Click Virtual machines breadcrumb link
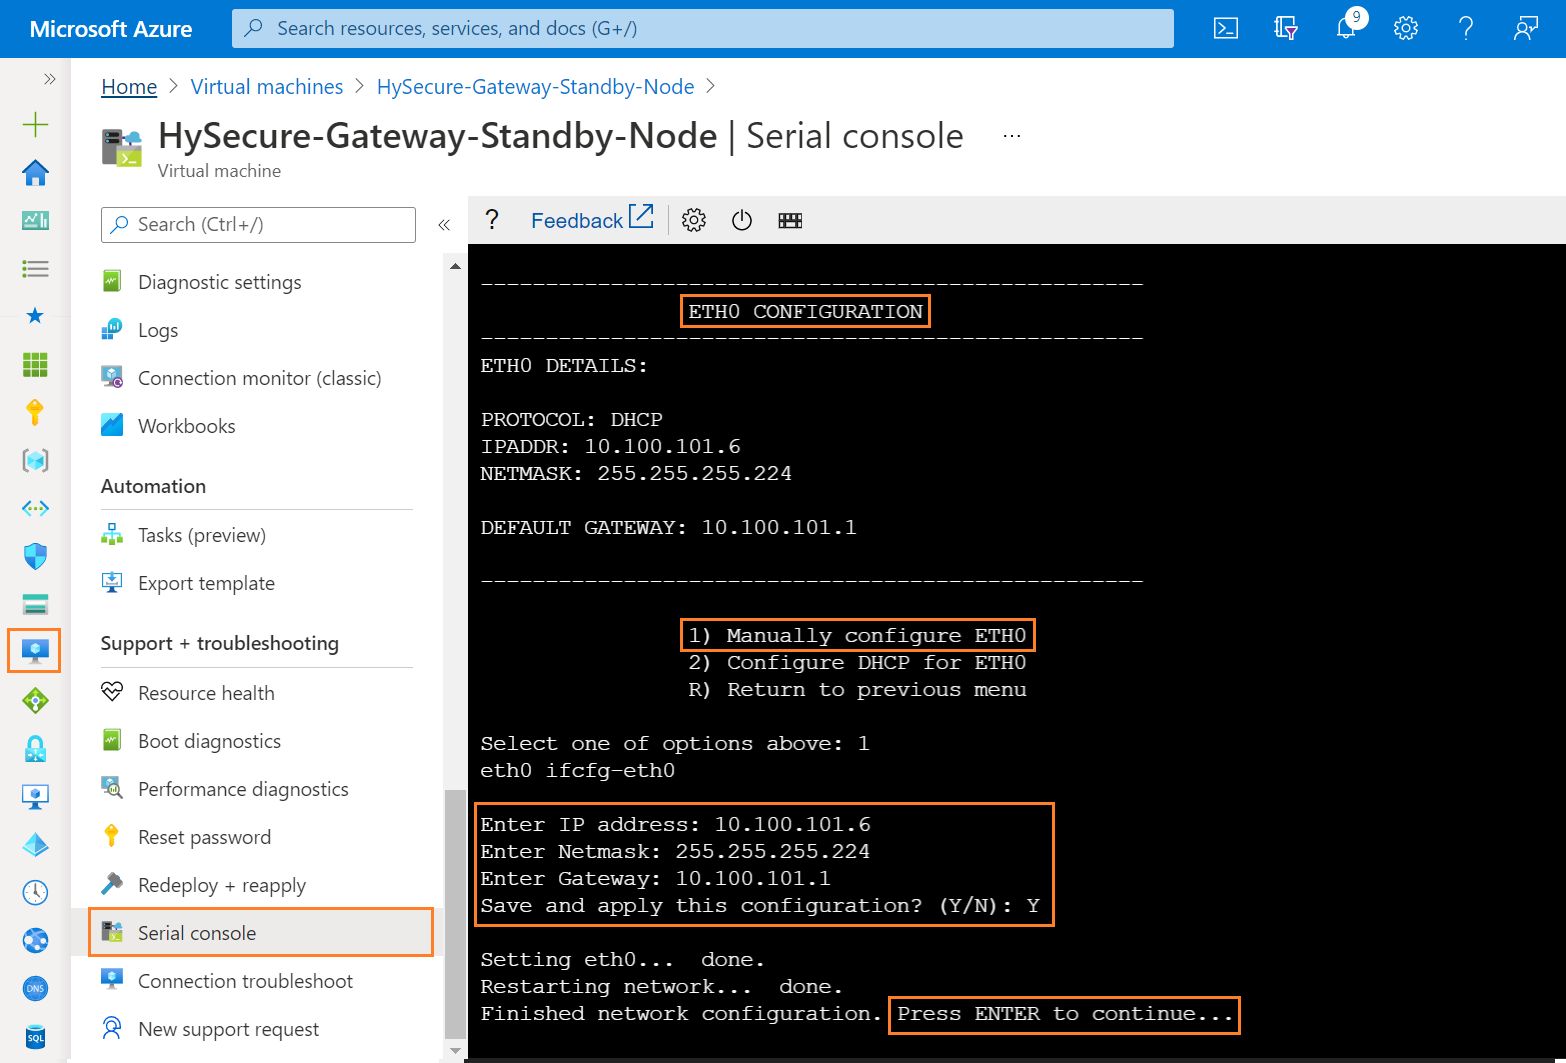 point(267,87)
